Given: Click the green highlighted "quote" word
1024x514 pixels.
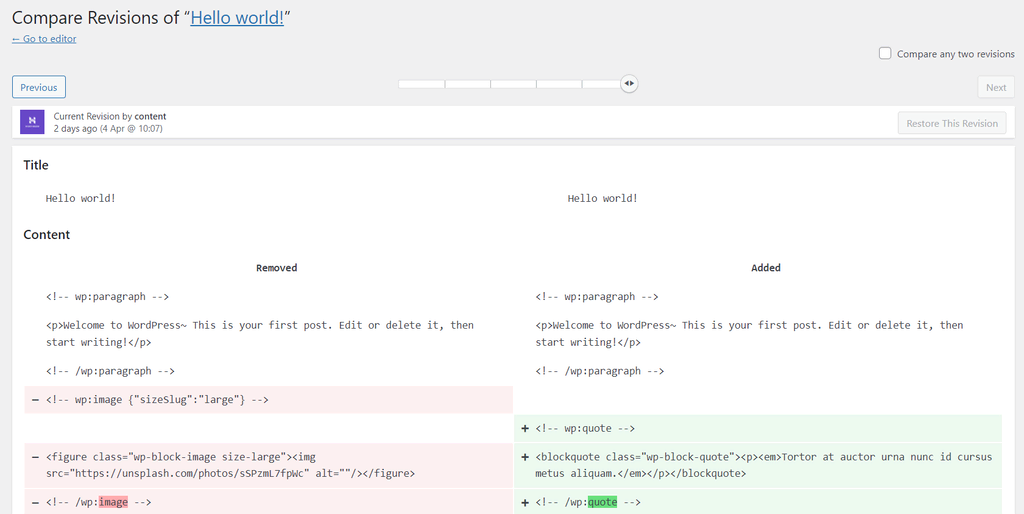Looking at the screenshot, I should (x=603, y=502).
